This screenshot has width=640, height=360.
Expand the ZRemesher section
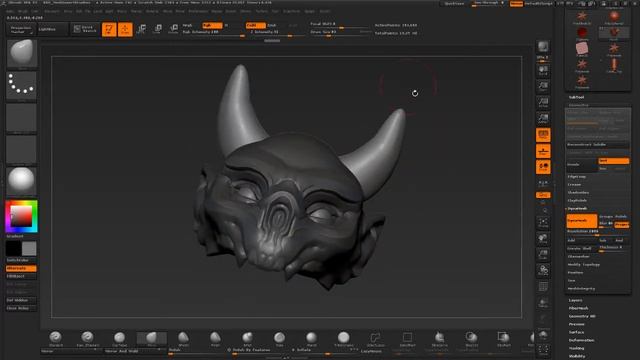coord(578,257)
